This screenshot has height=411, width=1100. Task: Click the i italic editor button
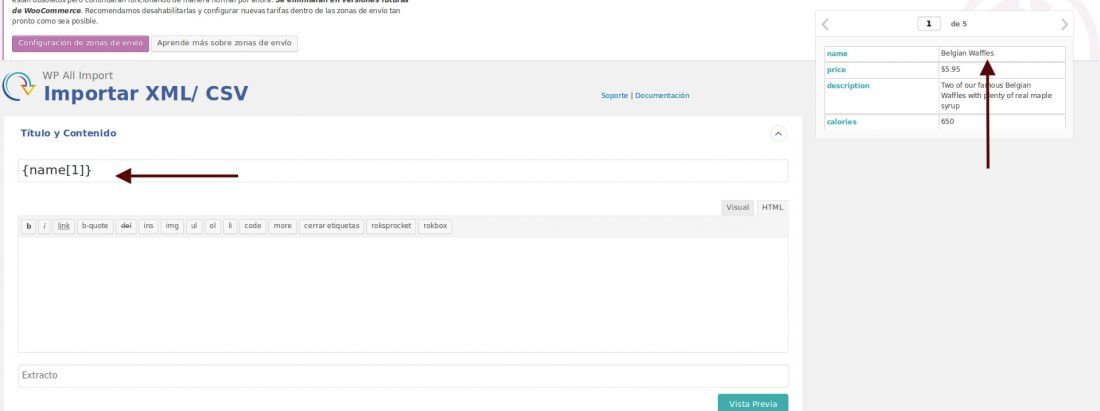pyautogui.click(x=44, y=226)
